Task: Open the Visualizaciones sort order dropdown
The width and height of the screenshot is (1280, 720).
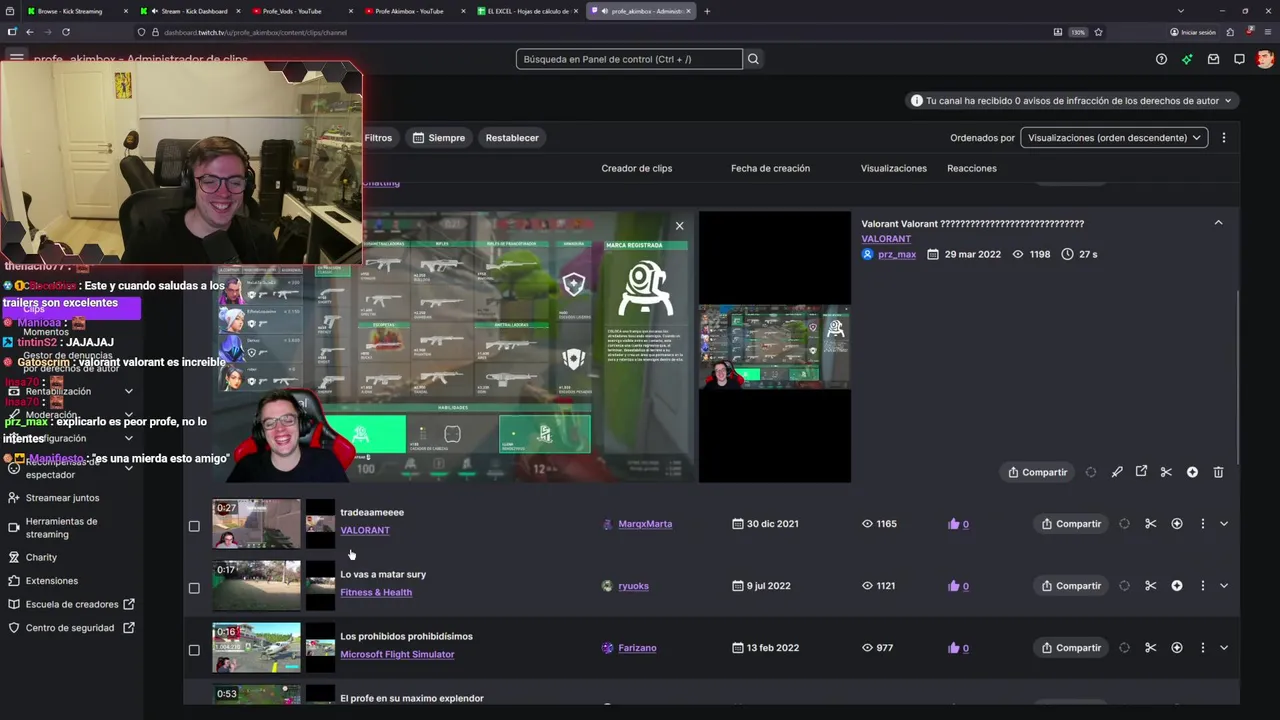Action: [1114, 138]
